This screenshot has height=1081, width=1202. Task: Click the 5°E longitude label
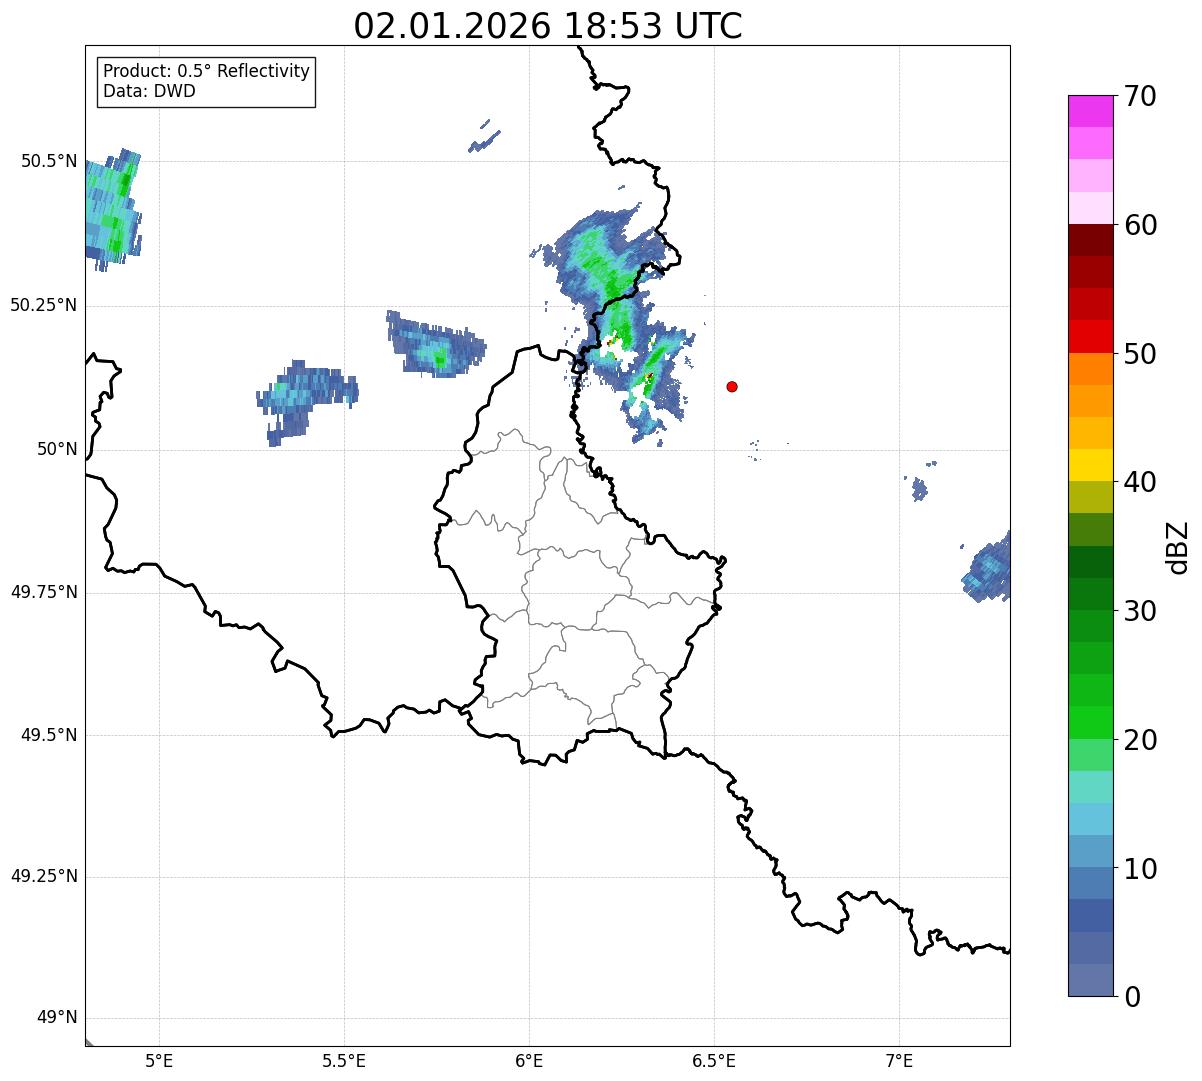[x=159, y=1061]
